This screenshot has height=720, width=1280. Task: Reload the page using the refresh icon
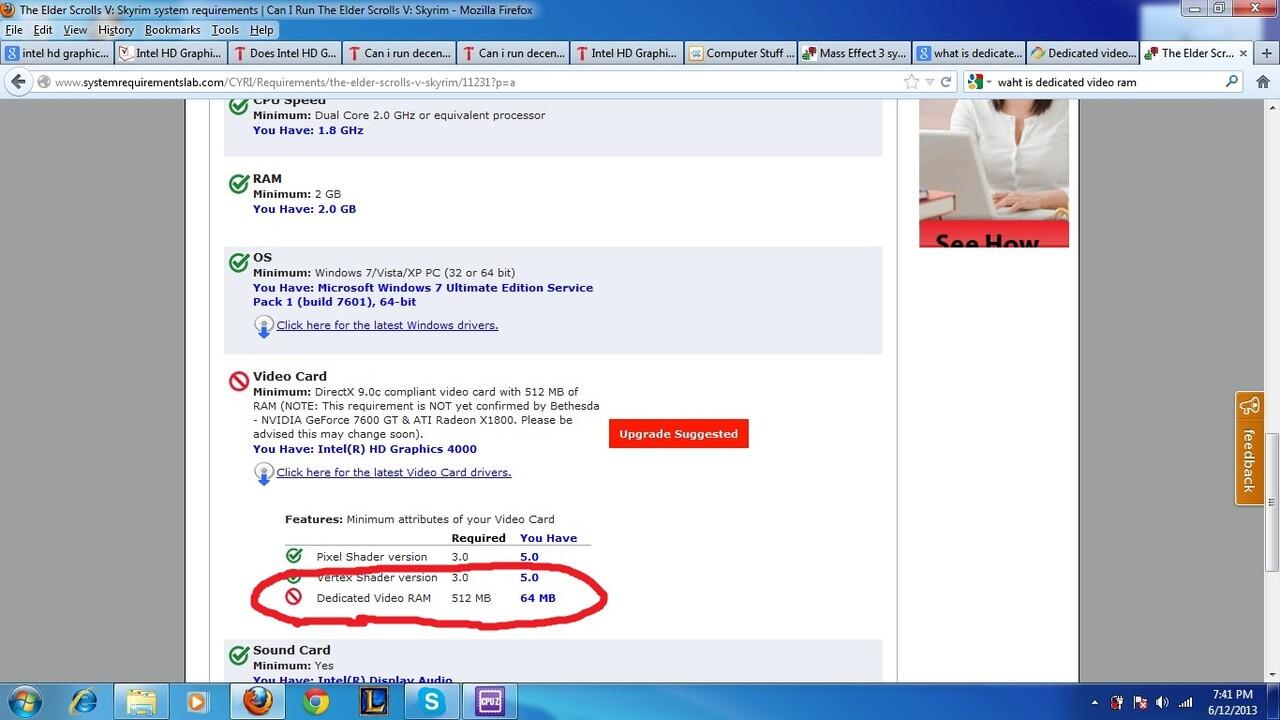click(x=946, y=82)
